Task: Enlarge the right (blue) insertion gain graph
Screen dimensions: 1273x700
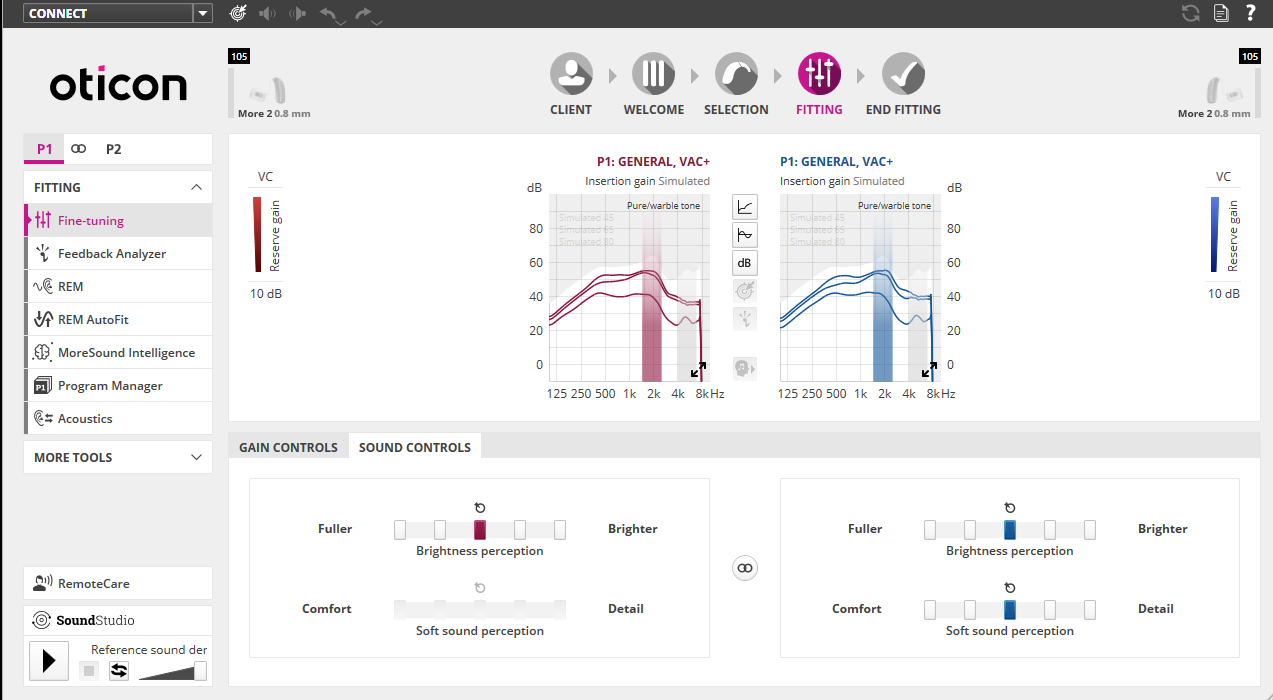Action: click(930, 371)
